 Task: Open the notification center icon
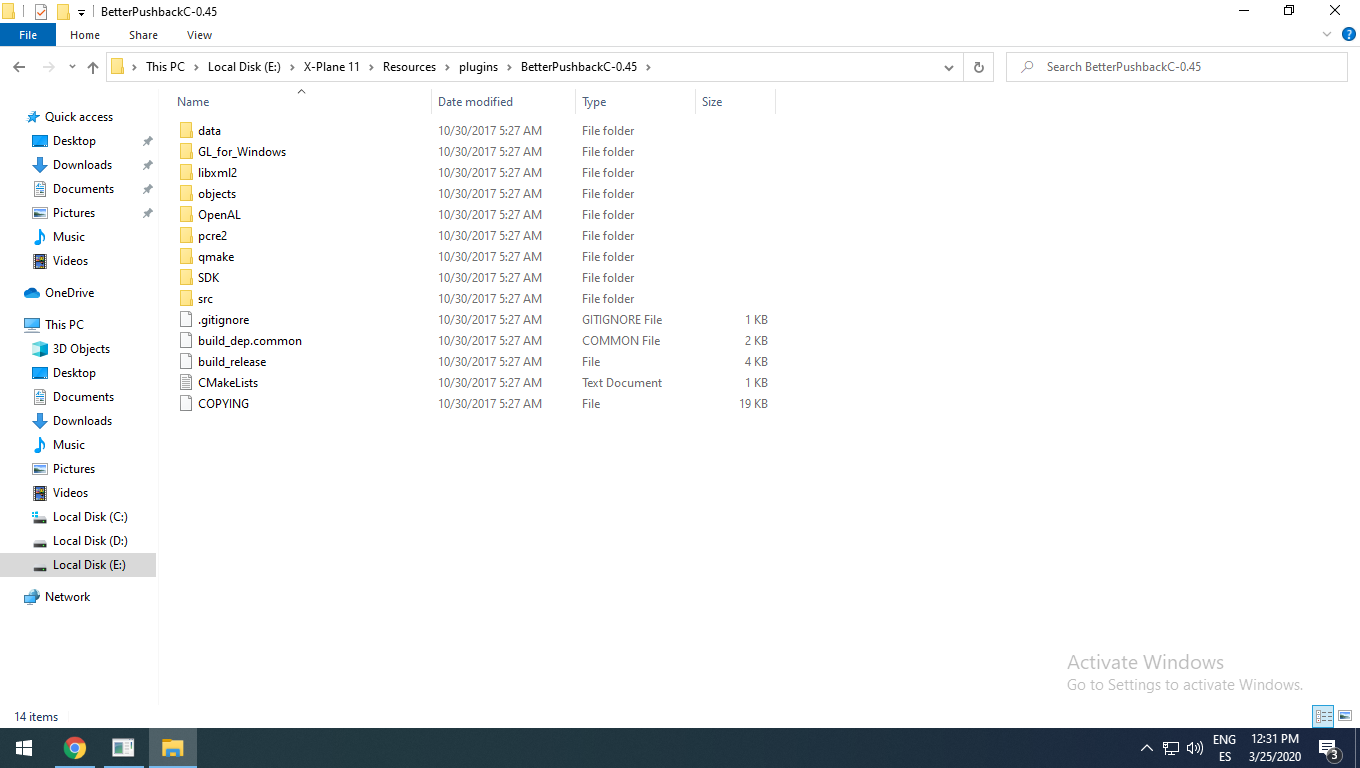(1329, 748)
